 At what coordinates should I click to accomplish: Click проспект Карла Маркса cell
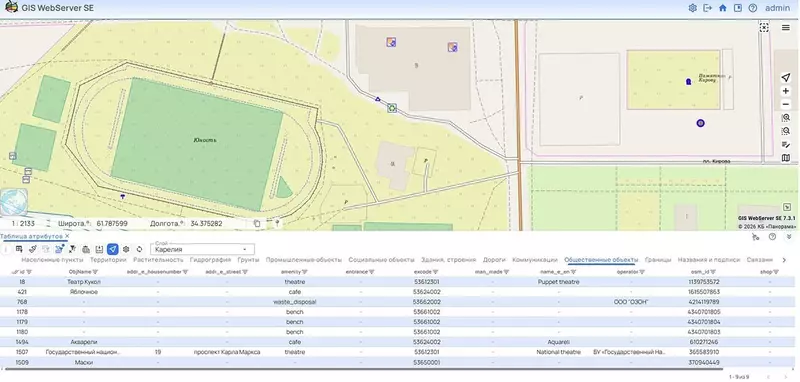coord(227,352)
